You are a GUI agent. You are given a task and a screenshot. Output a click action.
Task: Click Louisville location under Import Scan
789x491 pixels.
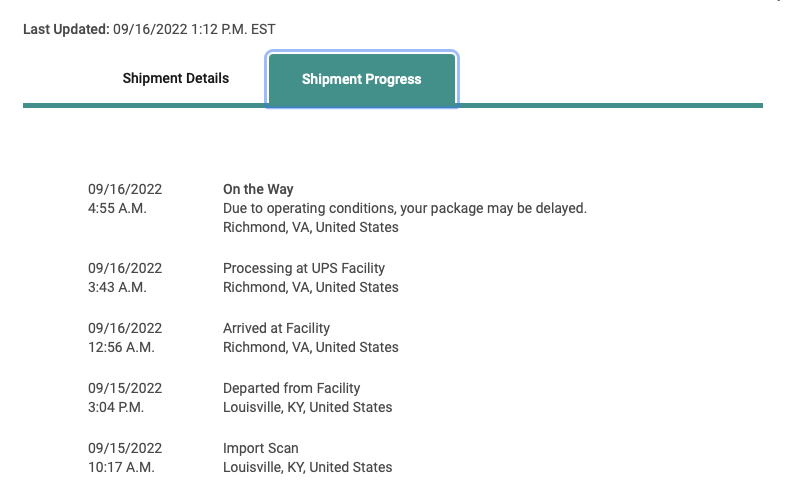pos(307,467)
